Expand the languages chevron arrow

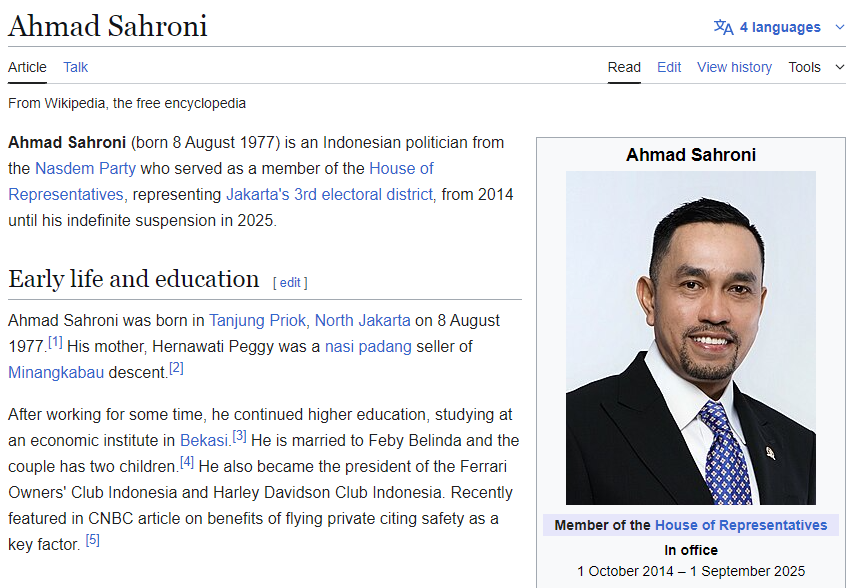pos(840,27)
